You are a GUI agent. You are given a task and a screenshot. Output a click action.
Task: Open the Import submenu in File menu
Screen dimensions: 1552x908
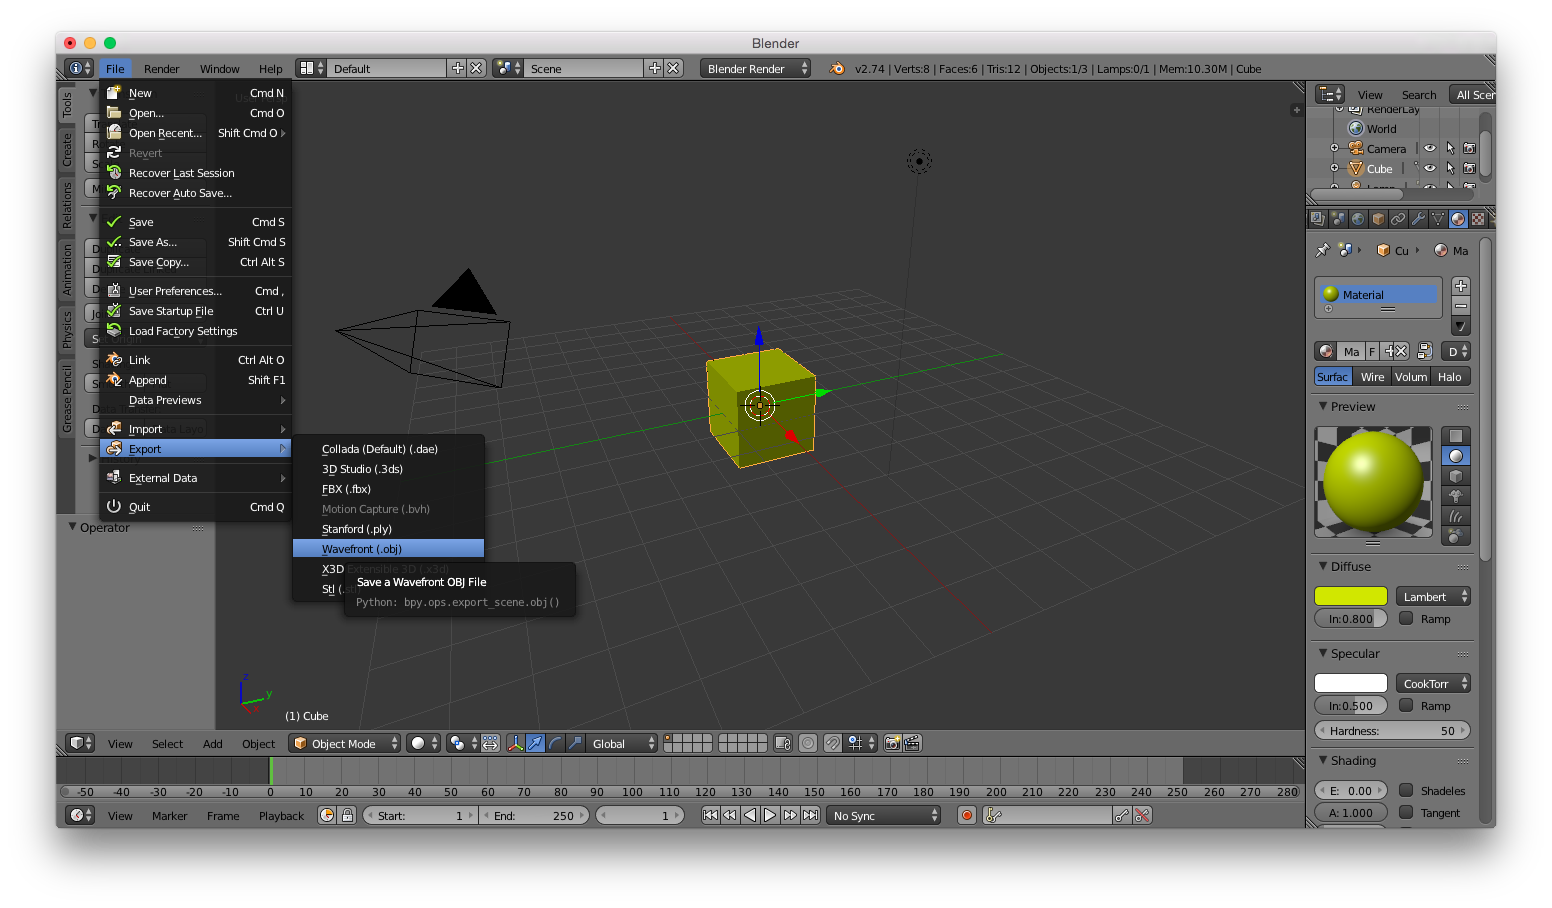coord(196,428)
